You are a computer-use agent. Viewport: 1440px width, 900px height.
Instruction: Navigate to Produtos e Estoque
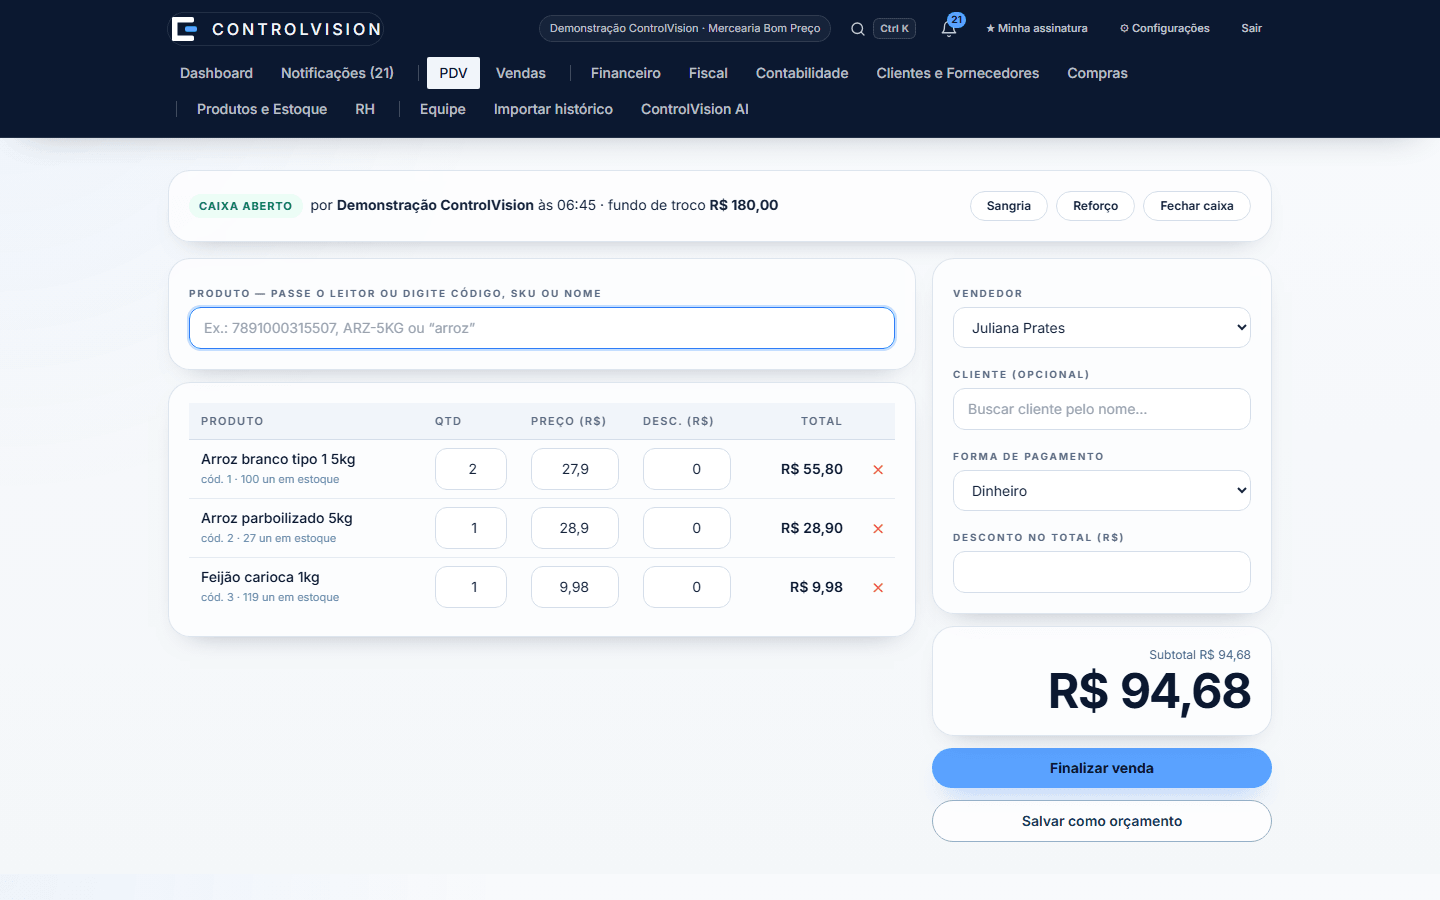coord(262,109)
